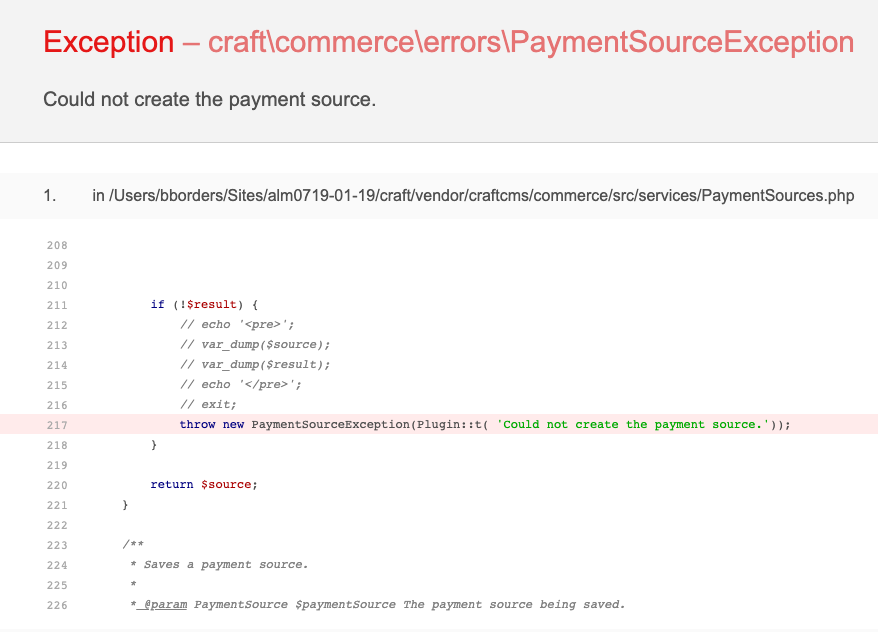Screen dimensions: 878x632
Task: Click the commented var_dump($source) line 213
Action: click(x=255, y=344)
